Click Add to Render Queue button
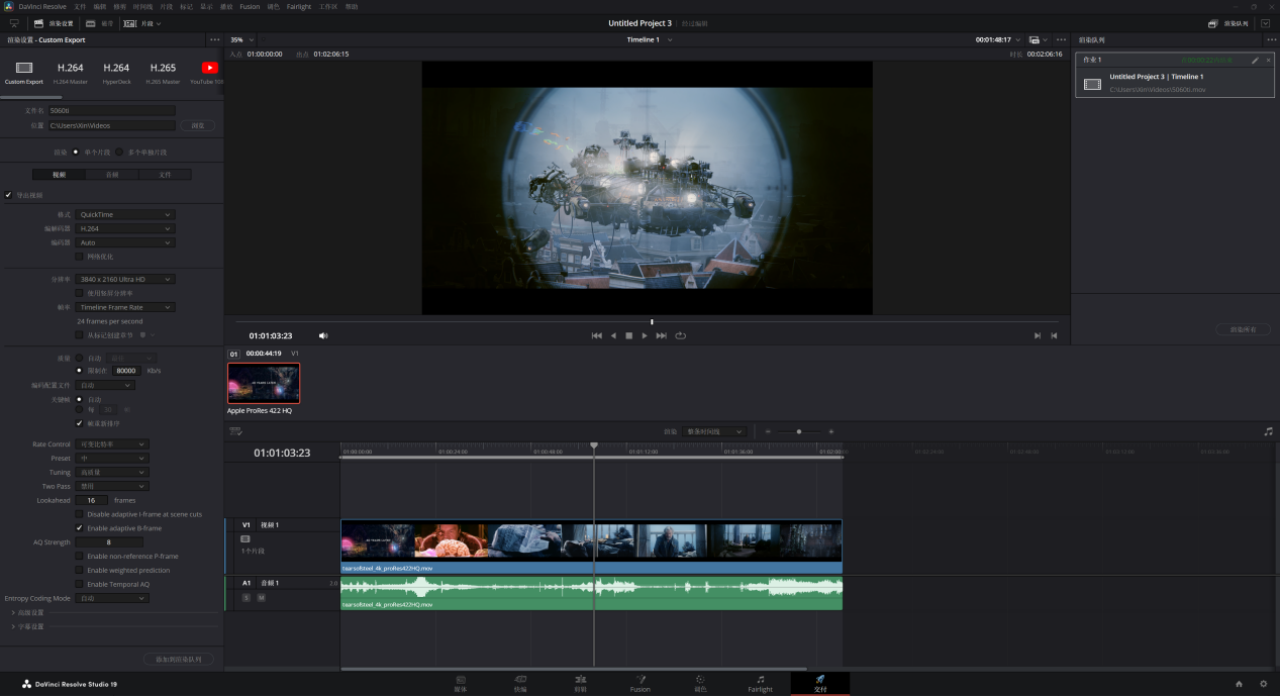This screenshot has height=696, width=1280. coord(179,660)
